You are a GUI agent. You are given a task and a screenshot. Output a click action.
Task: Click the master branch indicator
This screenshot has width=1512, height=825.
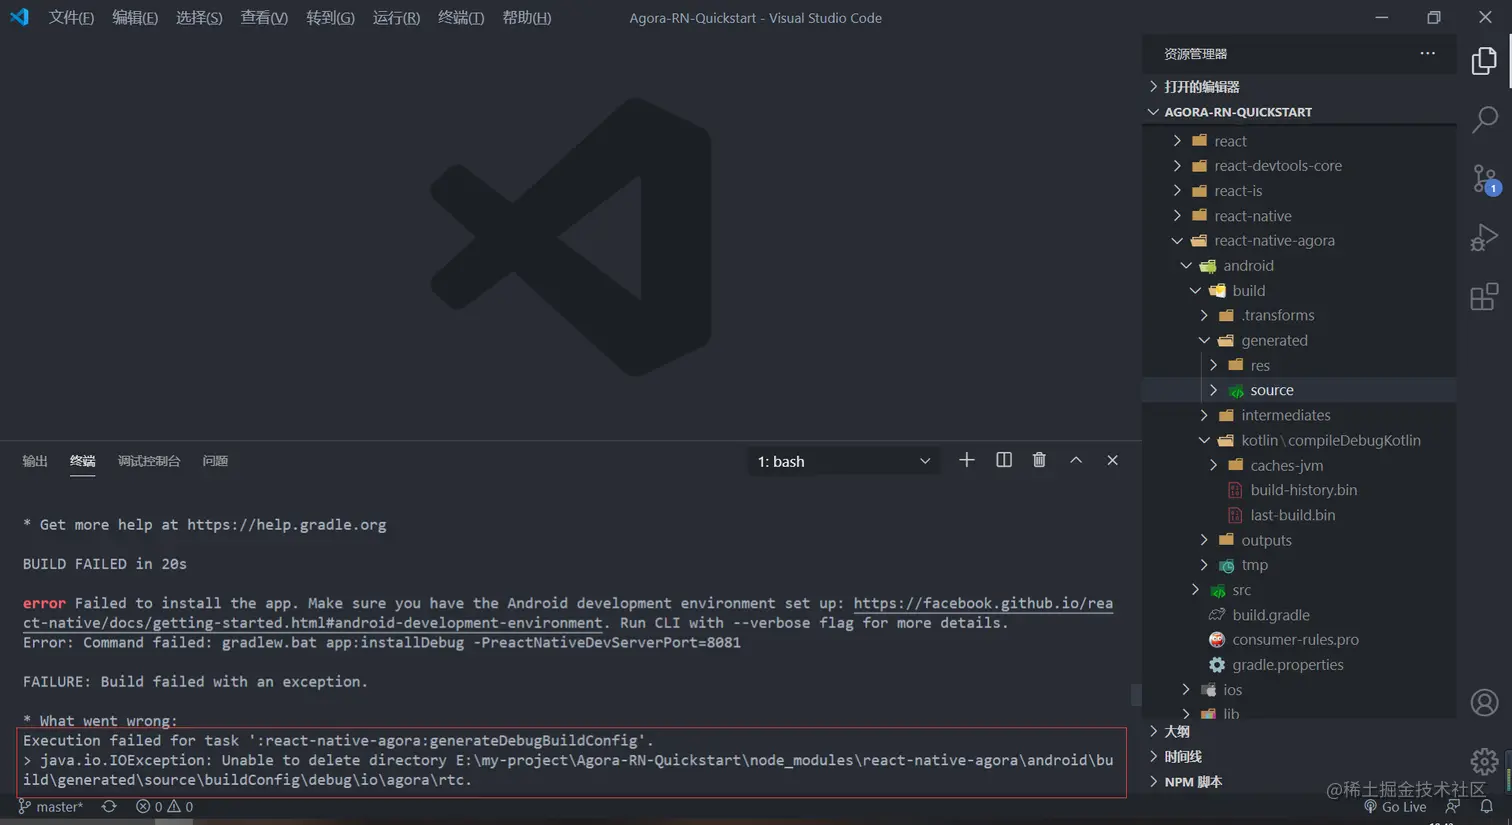51,806
